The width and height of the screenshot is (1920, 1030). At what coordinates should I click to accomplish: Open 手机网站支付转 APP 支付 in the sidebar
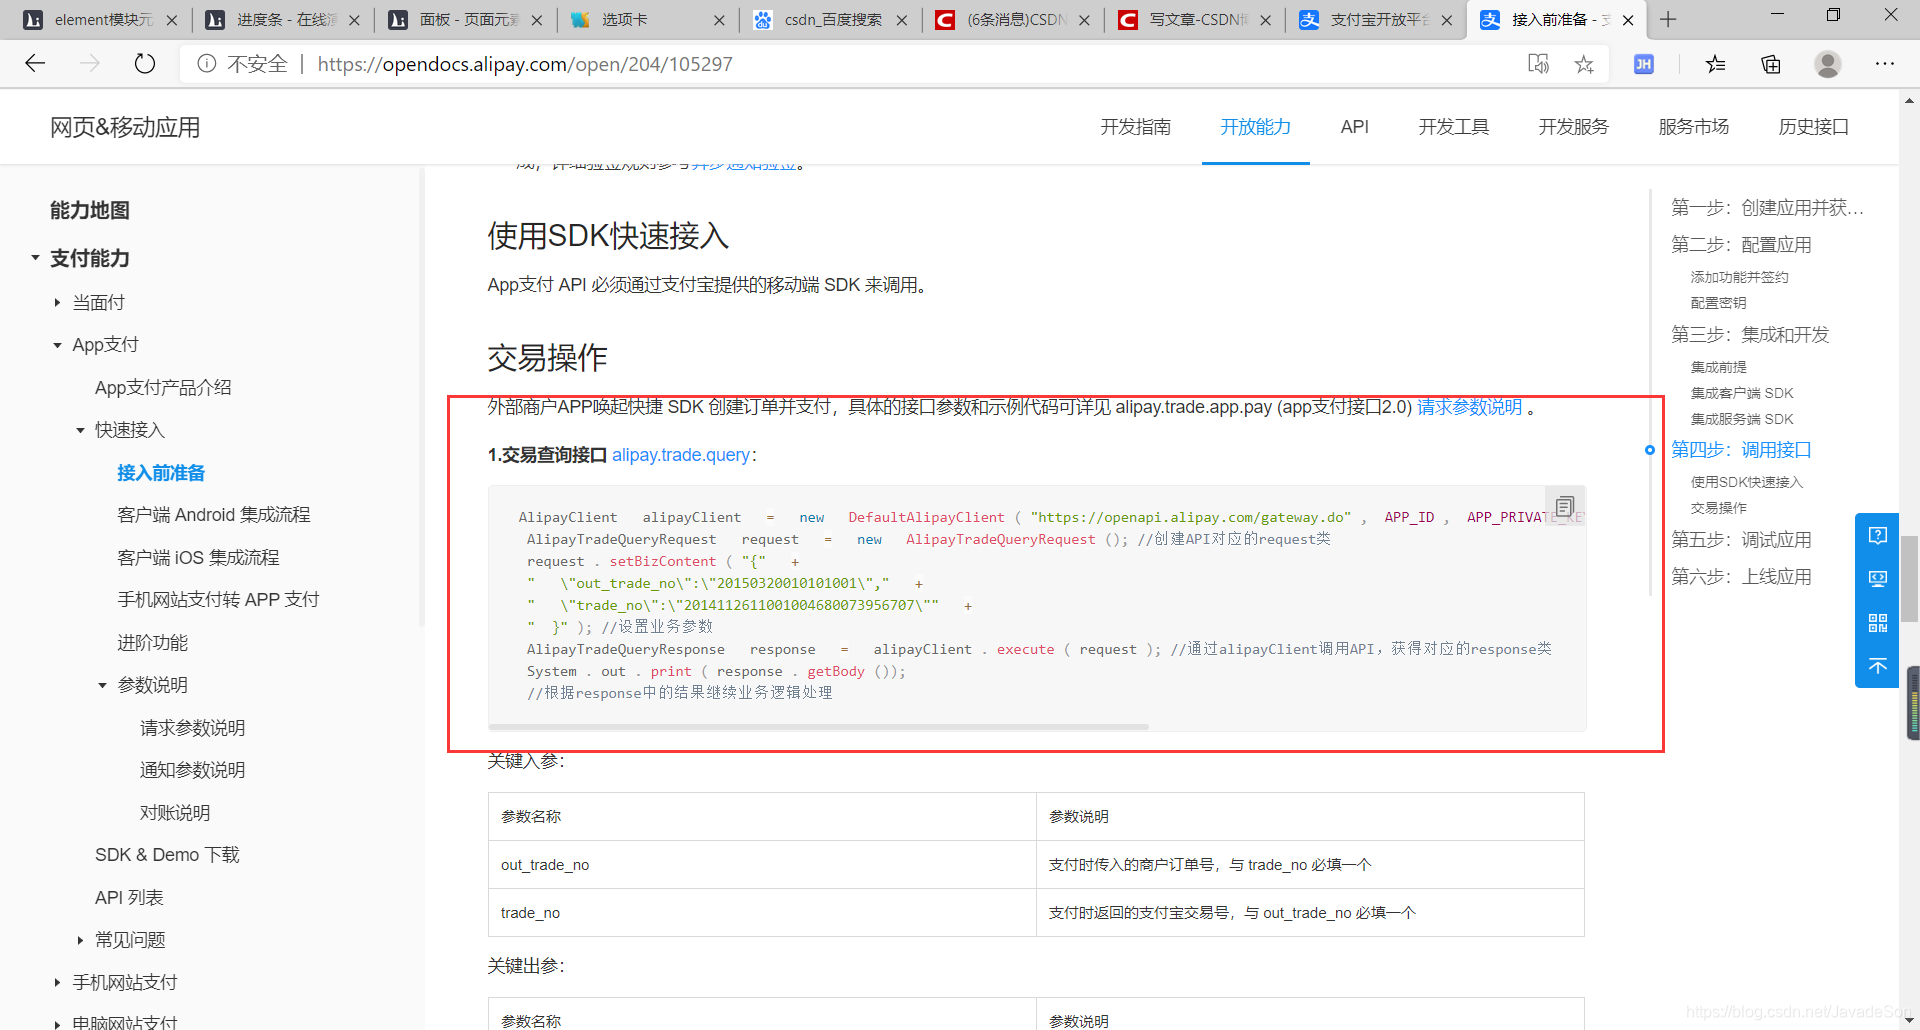click(x=218, y=600)
